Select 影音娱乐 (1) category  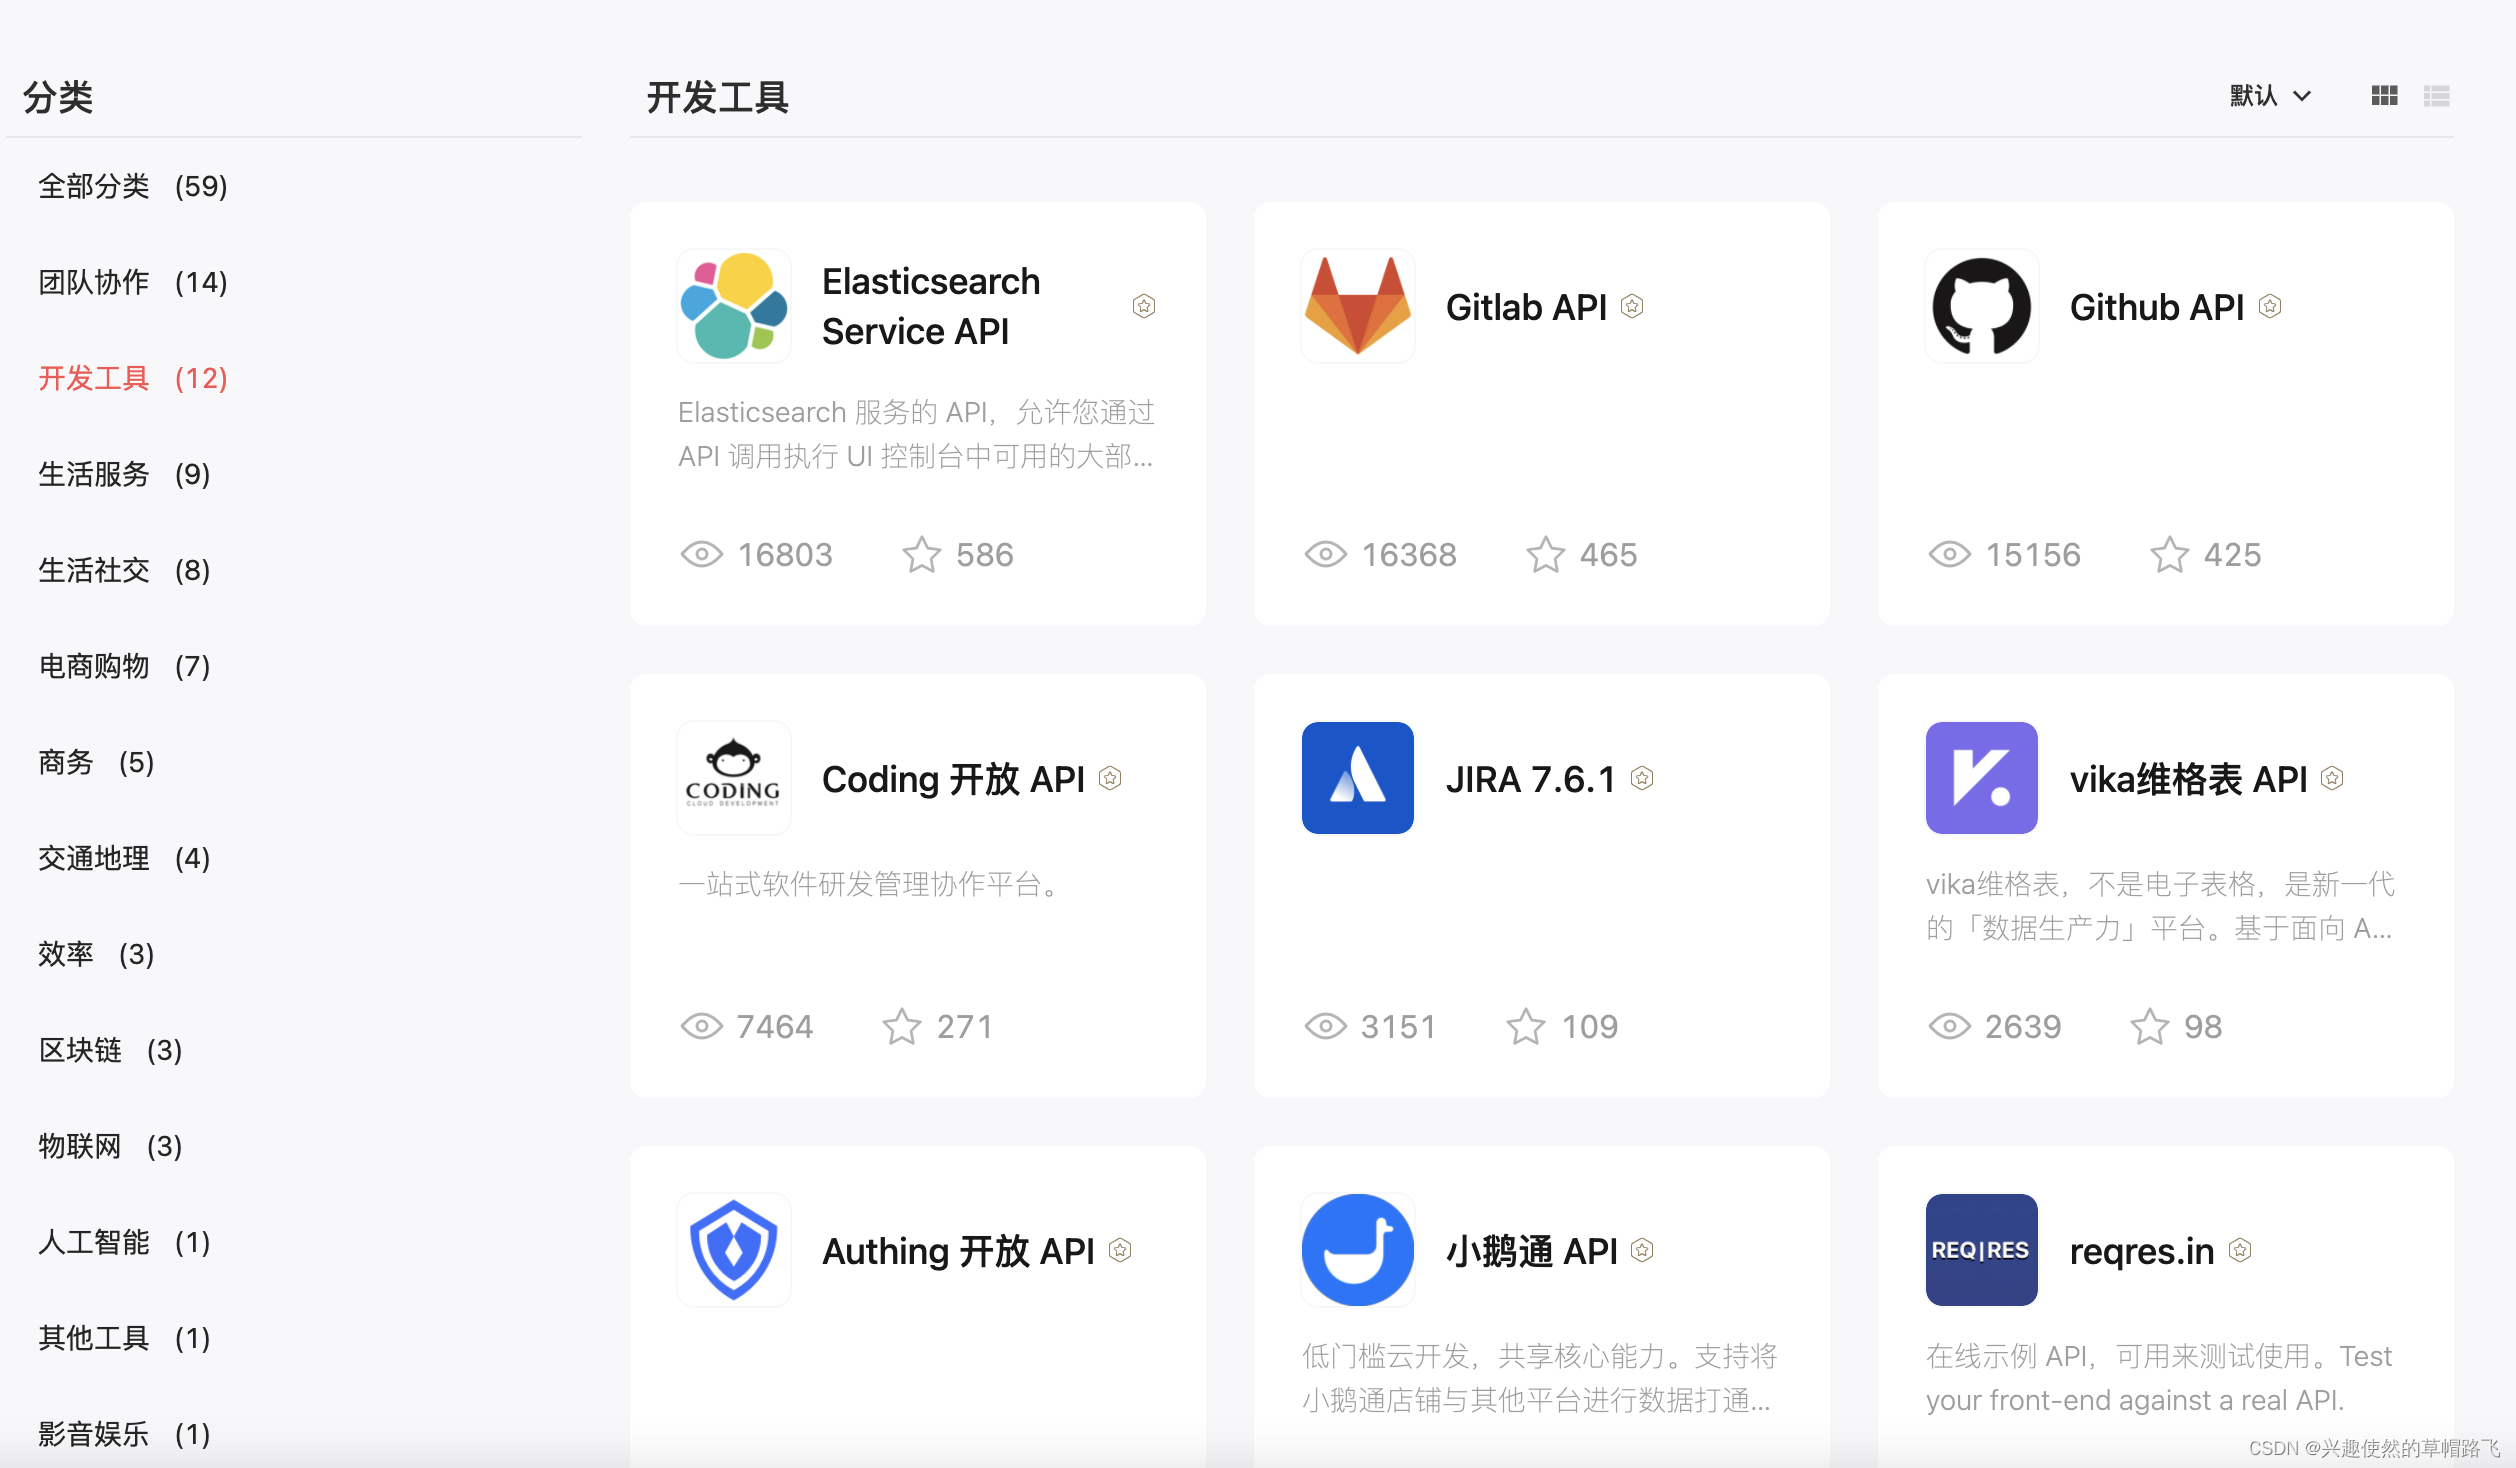click(x=124, y=1434)
